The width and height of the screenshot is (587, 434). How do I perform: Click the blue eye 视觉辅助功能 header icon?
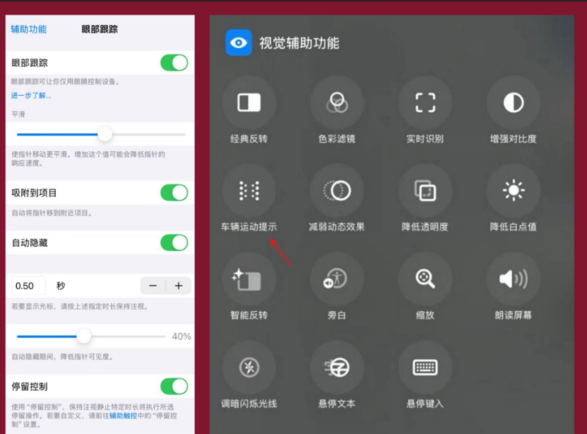coord(238,43)
